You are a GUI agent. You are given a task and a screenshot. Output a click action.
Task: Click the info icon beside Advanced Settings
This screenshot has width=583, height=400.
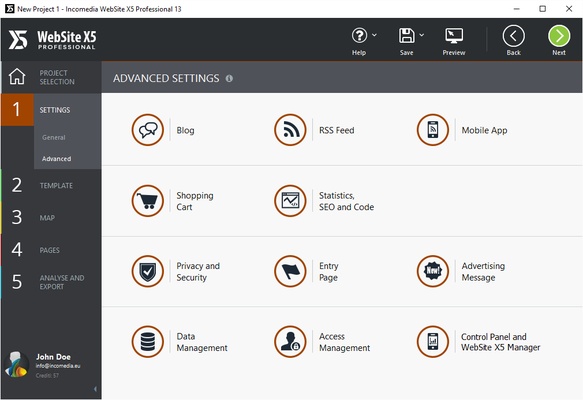click(229, 78)
